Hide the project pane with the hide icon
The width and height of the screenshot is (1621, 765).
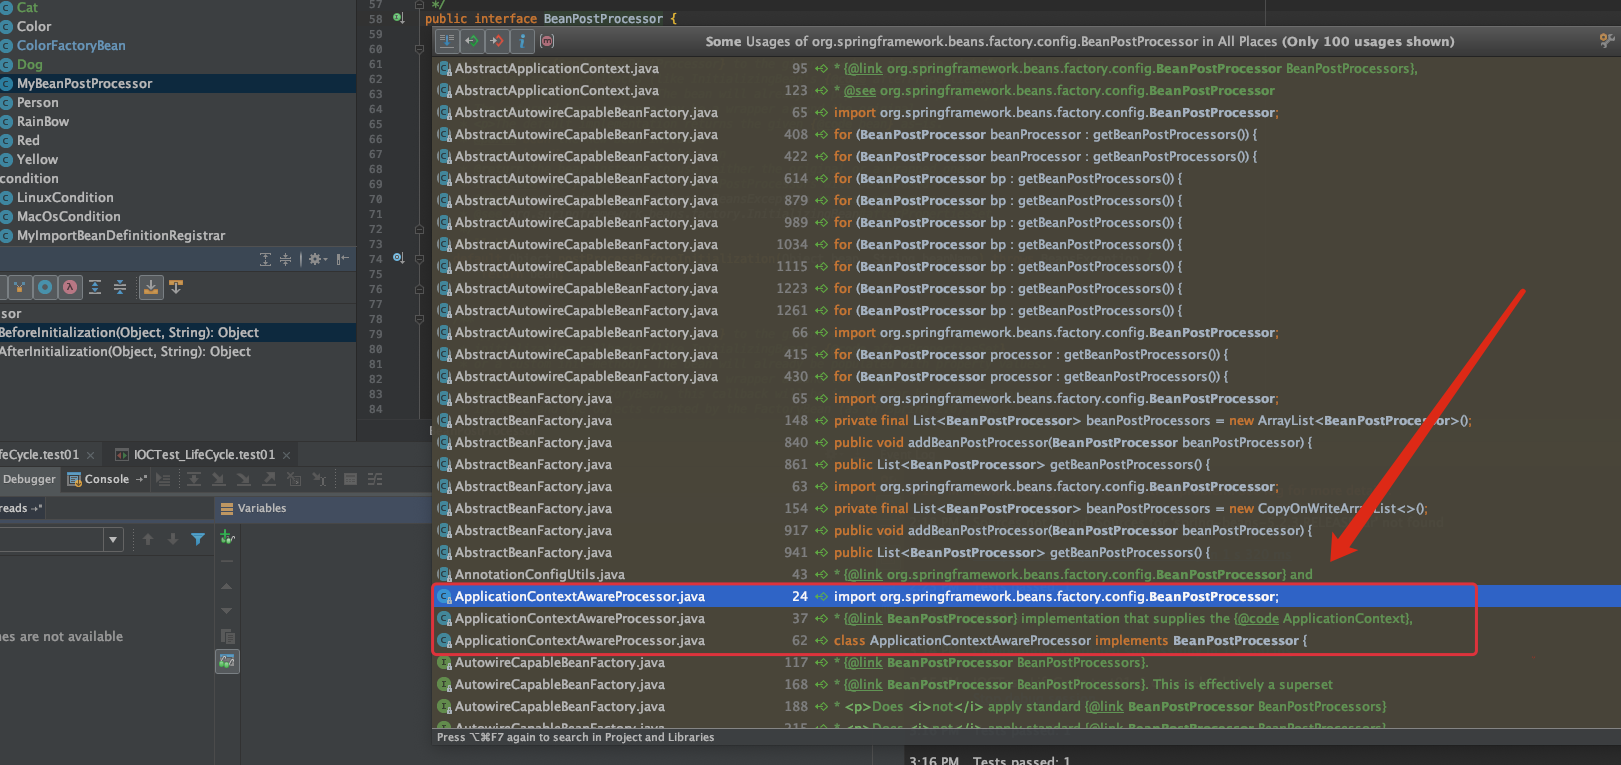[x=342, y=259]
